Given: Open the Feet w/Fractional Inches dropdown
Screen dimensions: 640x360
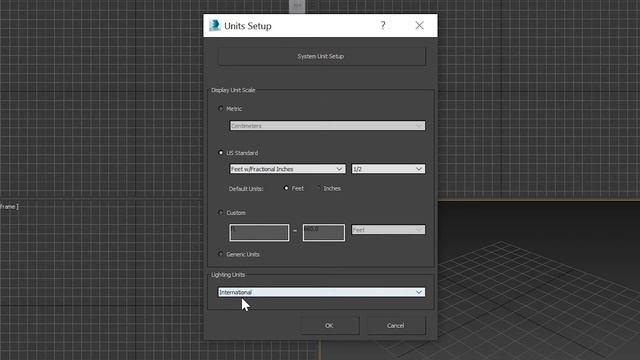Looking at the screenshot, I should (287, 169).
